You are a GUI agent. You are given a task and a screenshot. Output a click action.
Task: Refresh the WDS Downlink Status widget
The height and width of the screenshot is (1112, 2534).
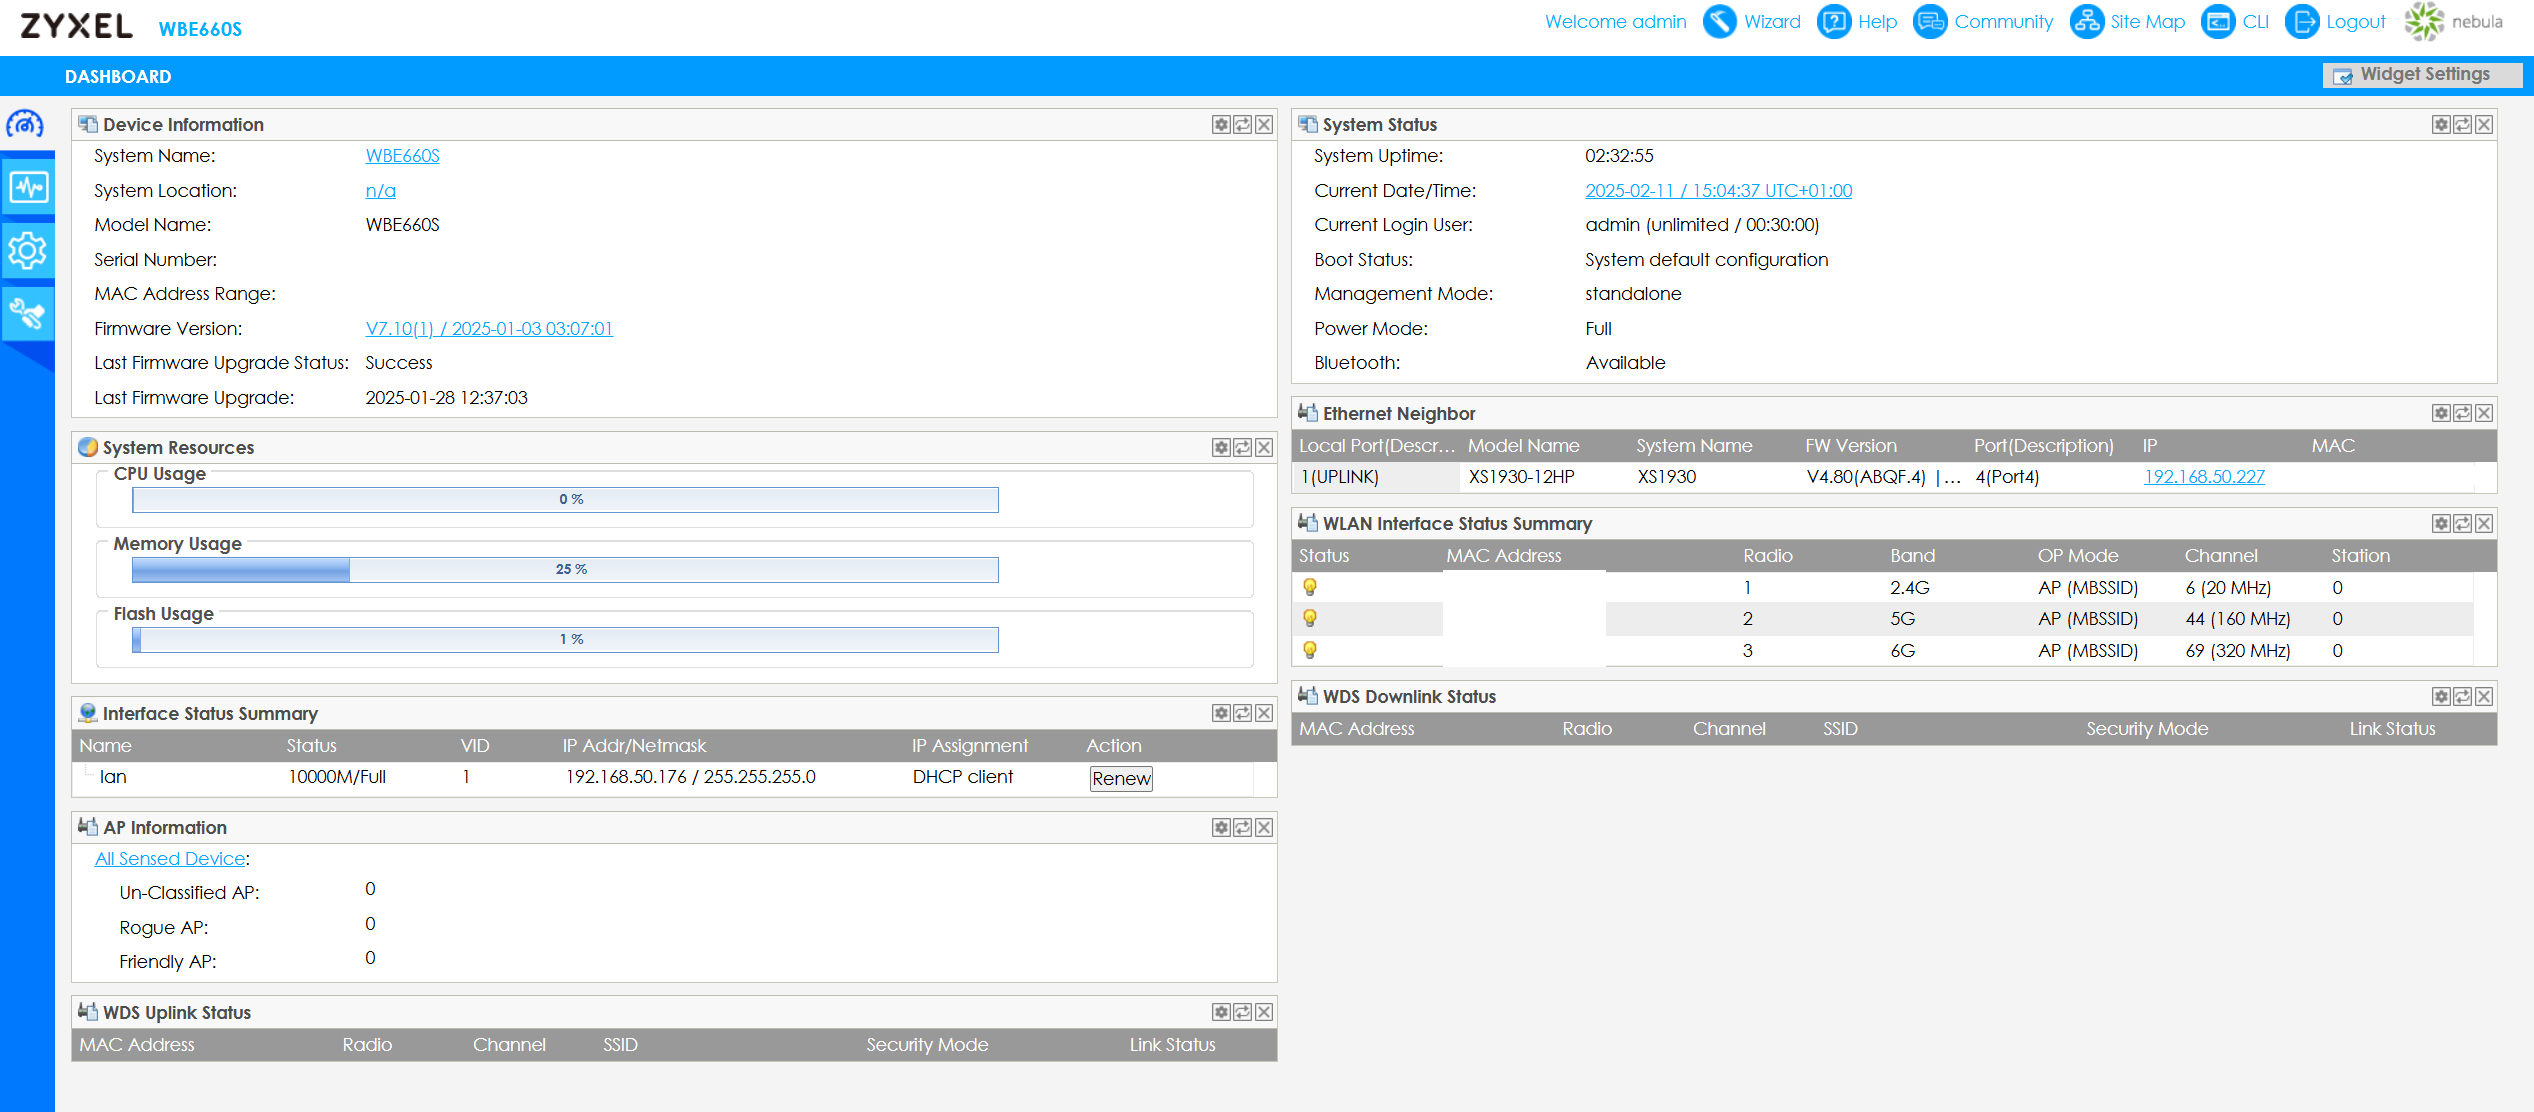point(2462,697)
